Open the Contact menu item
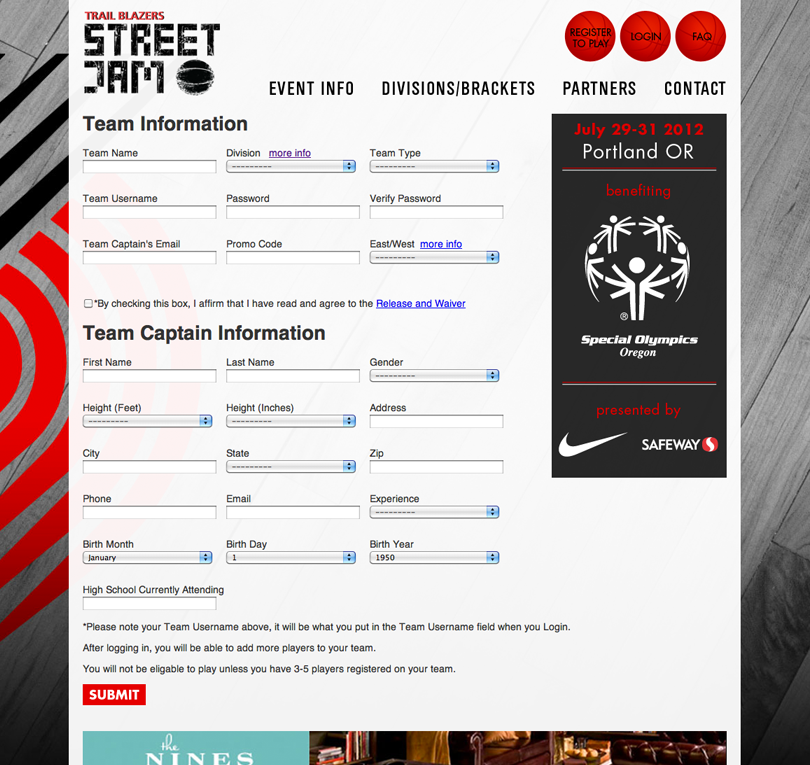The width and height of the screenshot is (810, 765). [x=695, y=89]
